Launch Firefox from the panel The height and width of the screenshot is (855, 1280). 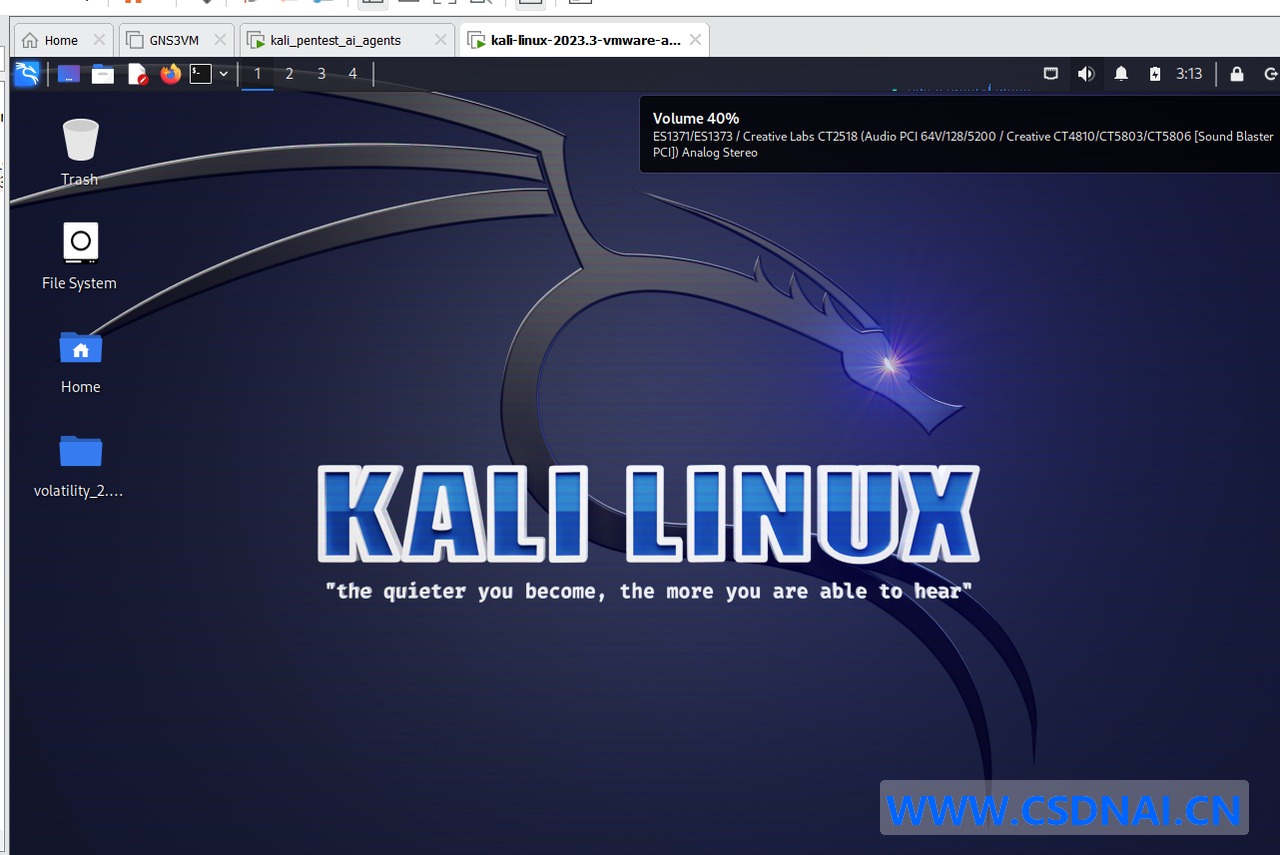coord(171,74)
